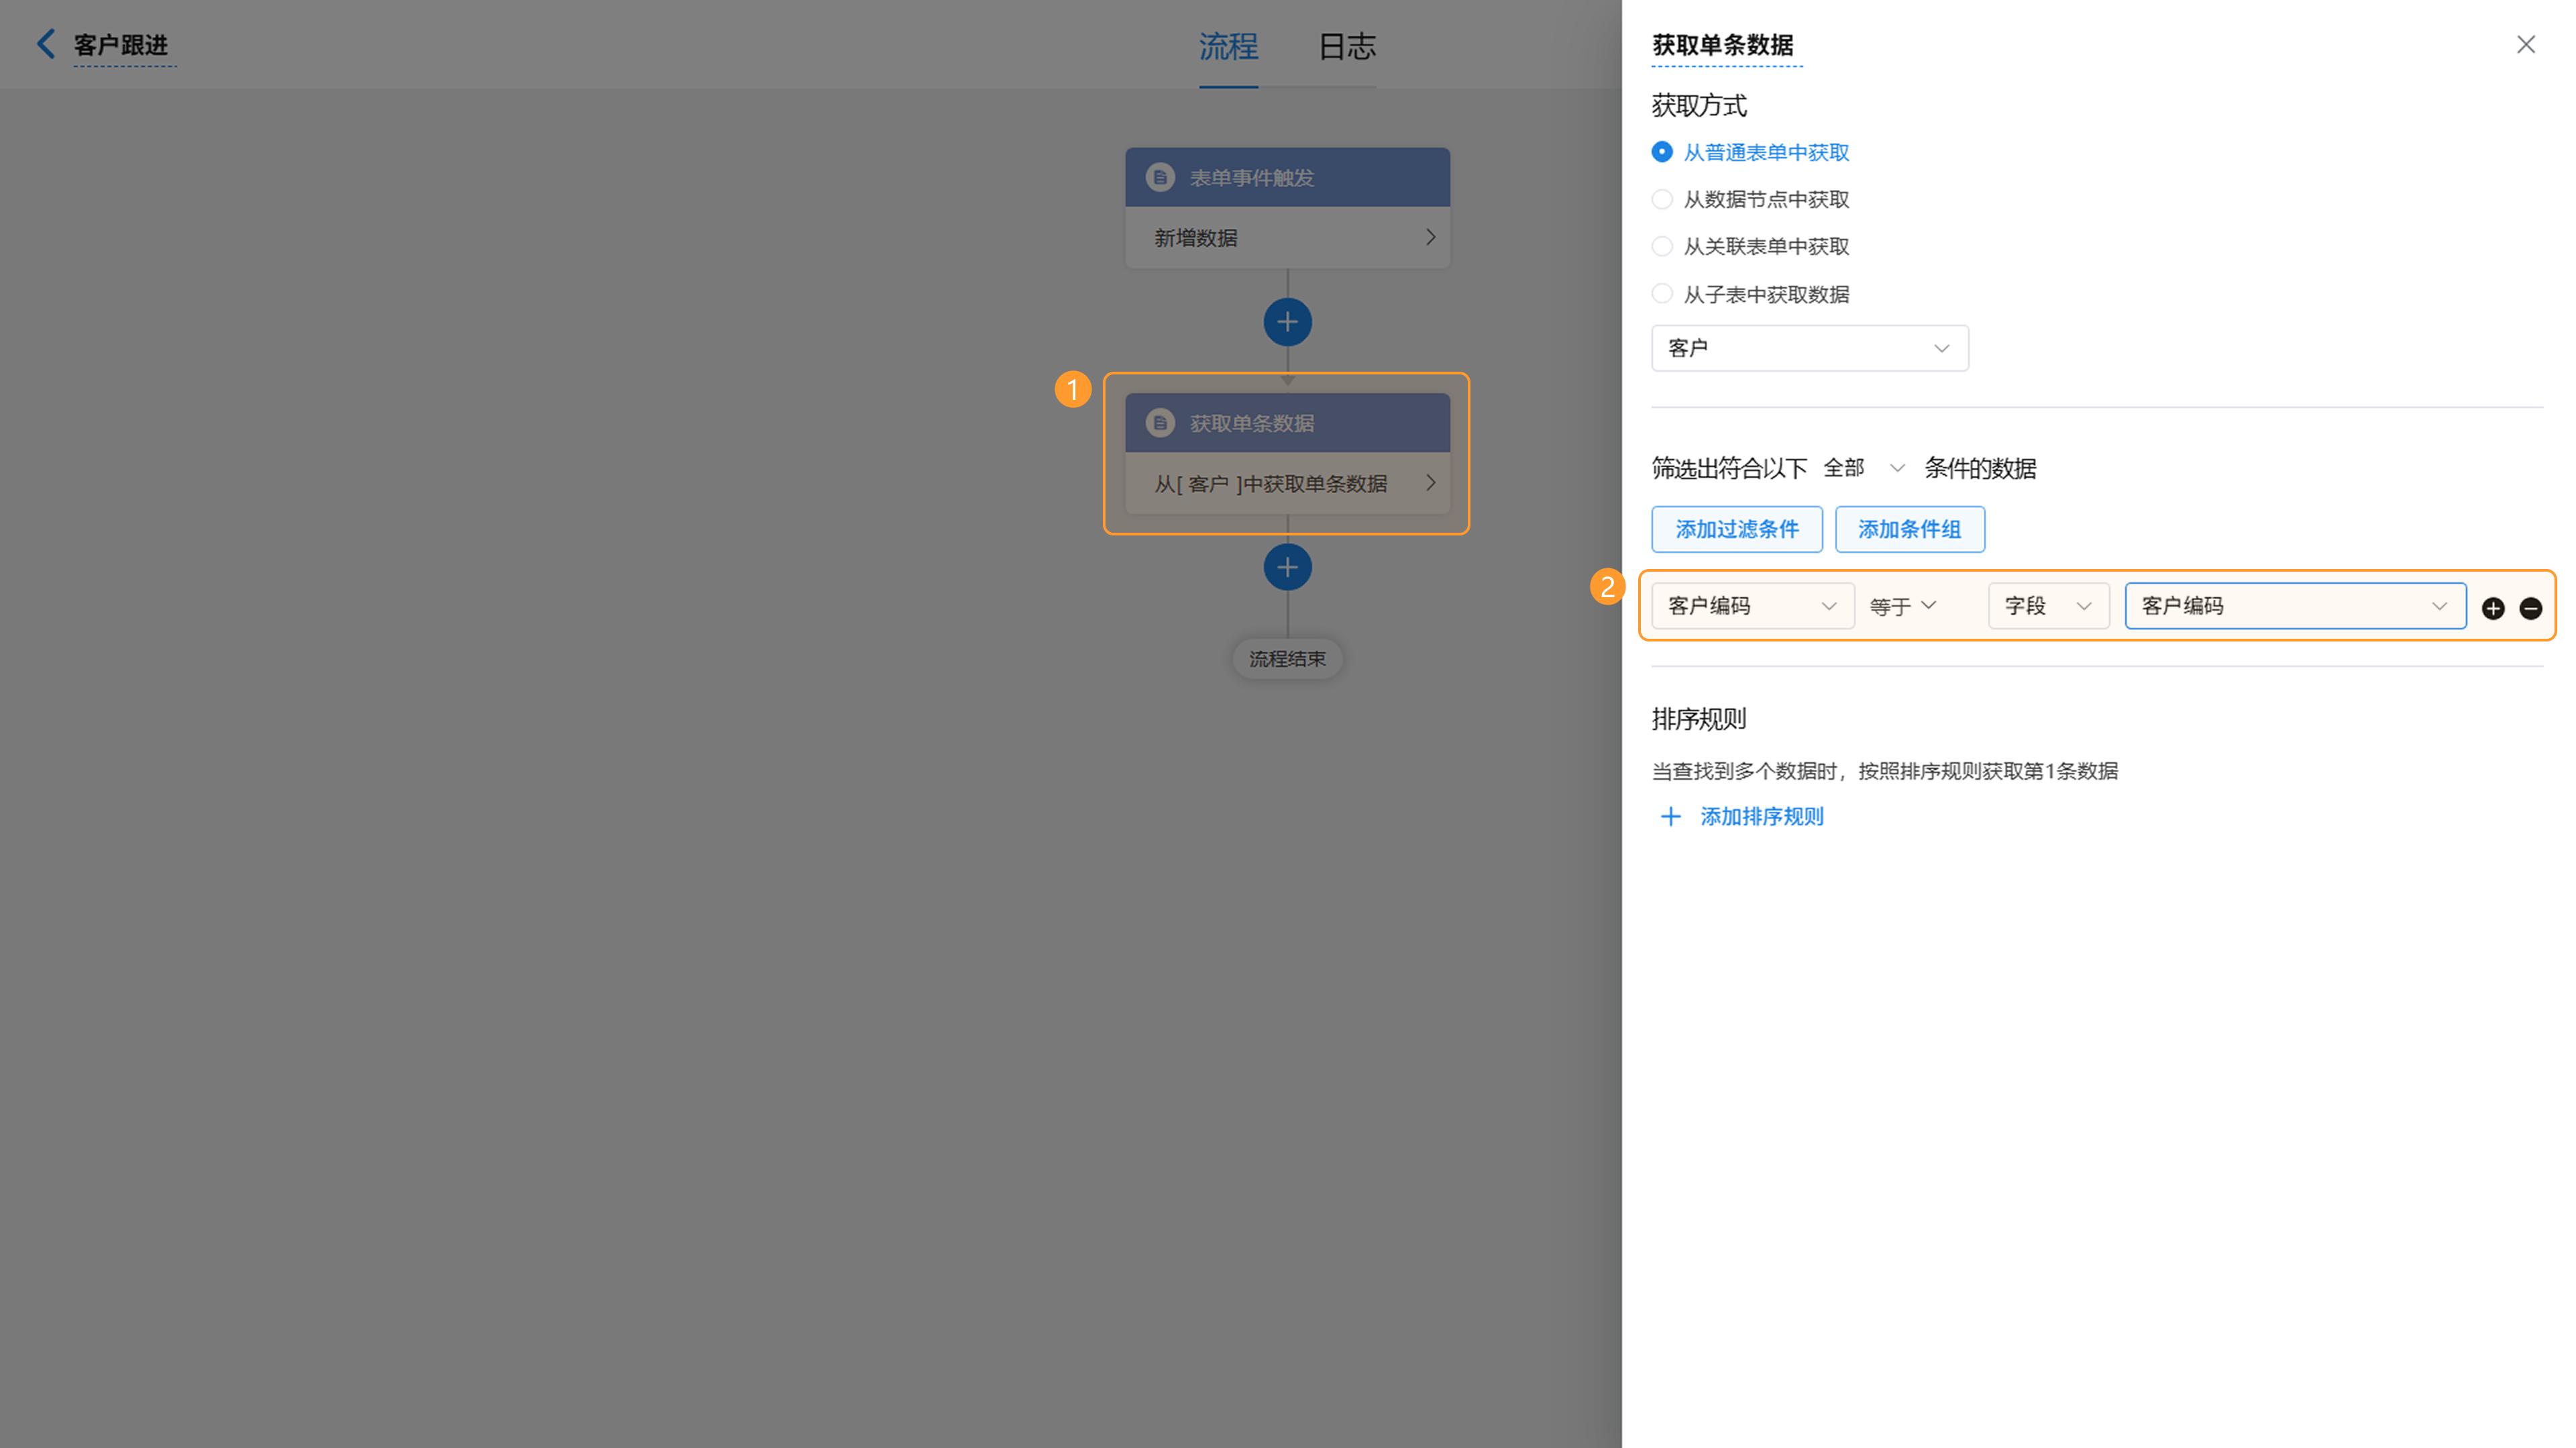Remove the filter row with black minus icon
Screen dimensions: 2576x1448
coord(2530,608)
